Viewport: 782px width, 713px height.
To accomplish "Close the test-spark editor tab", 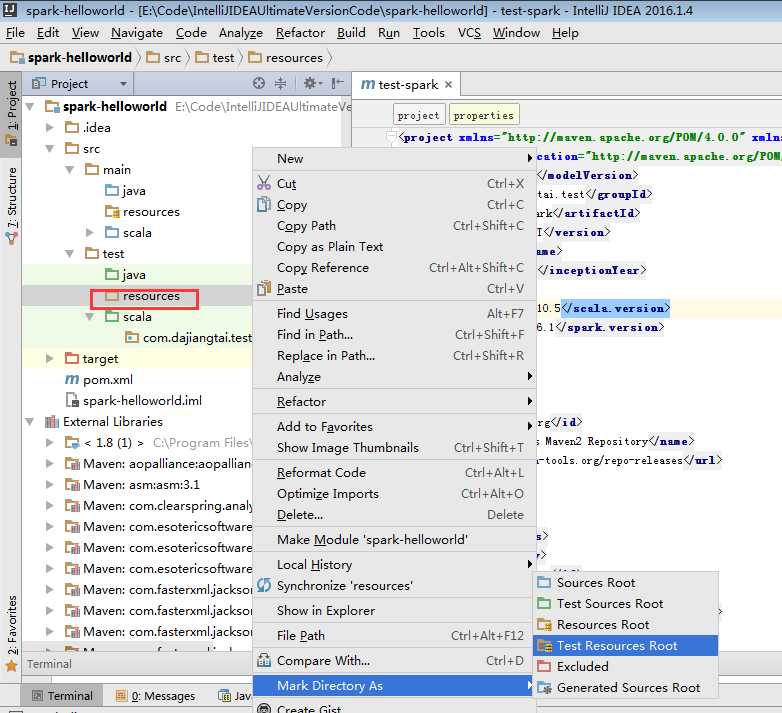I will pyautogui.click(x=448, y=84).
